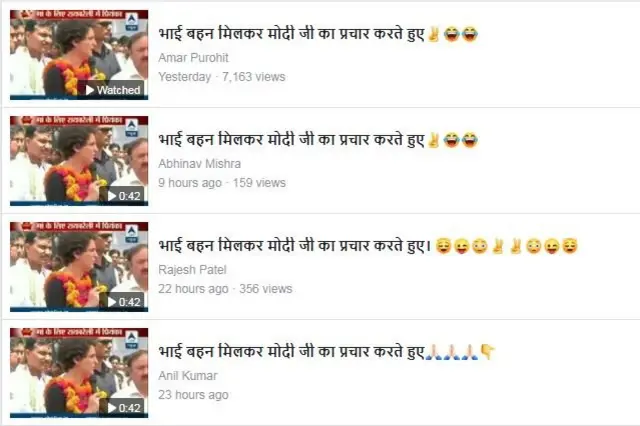Click the Yesterday · 7,163 views text
640x426 pixels.
[222, 77]
